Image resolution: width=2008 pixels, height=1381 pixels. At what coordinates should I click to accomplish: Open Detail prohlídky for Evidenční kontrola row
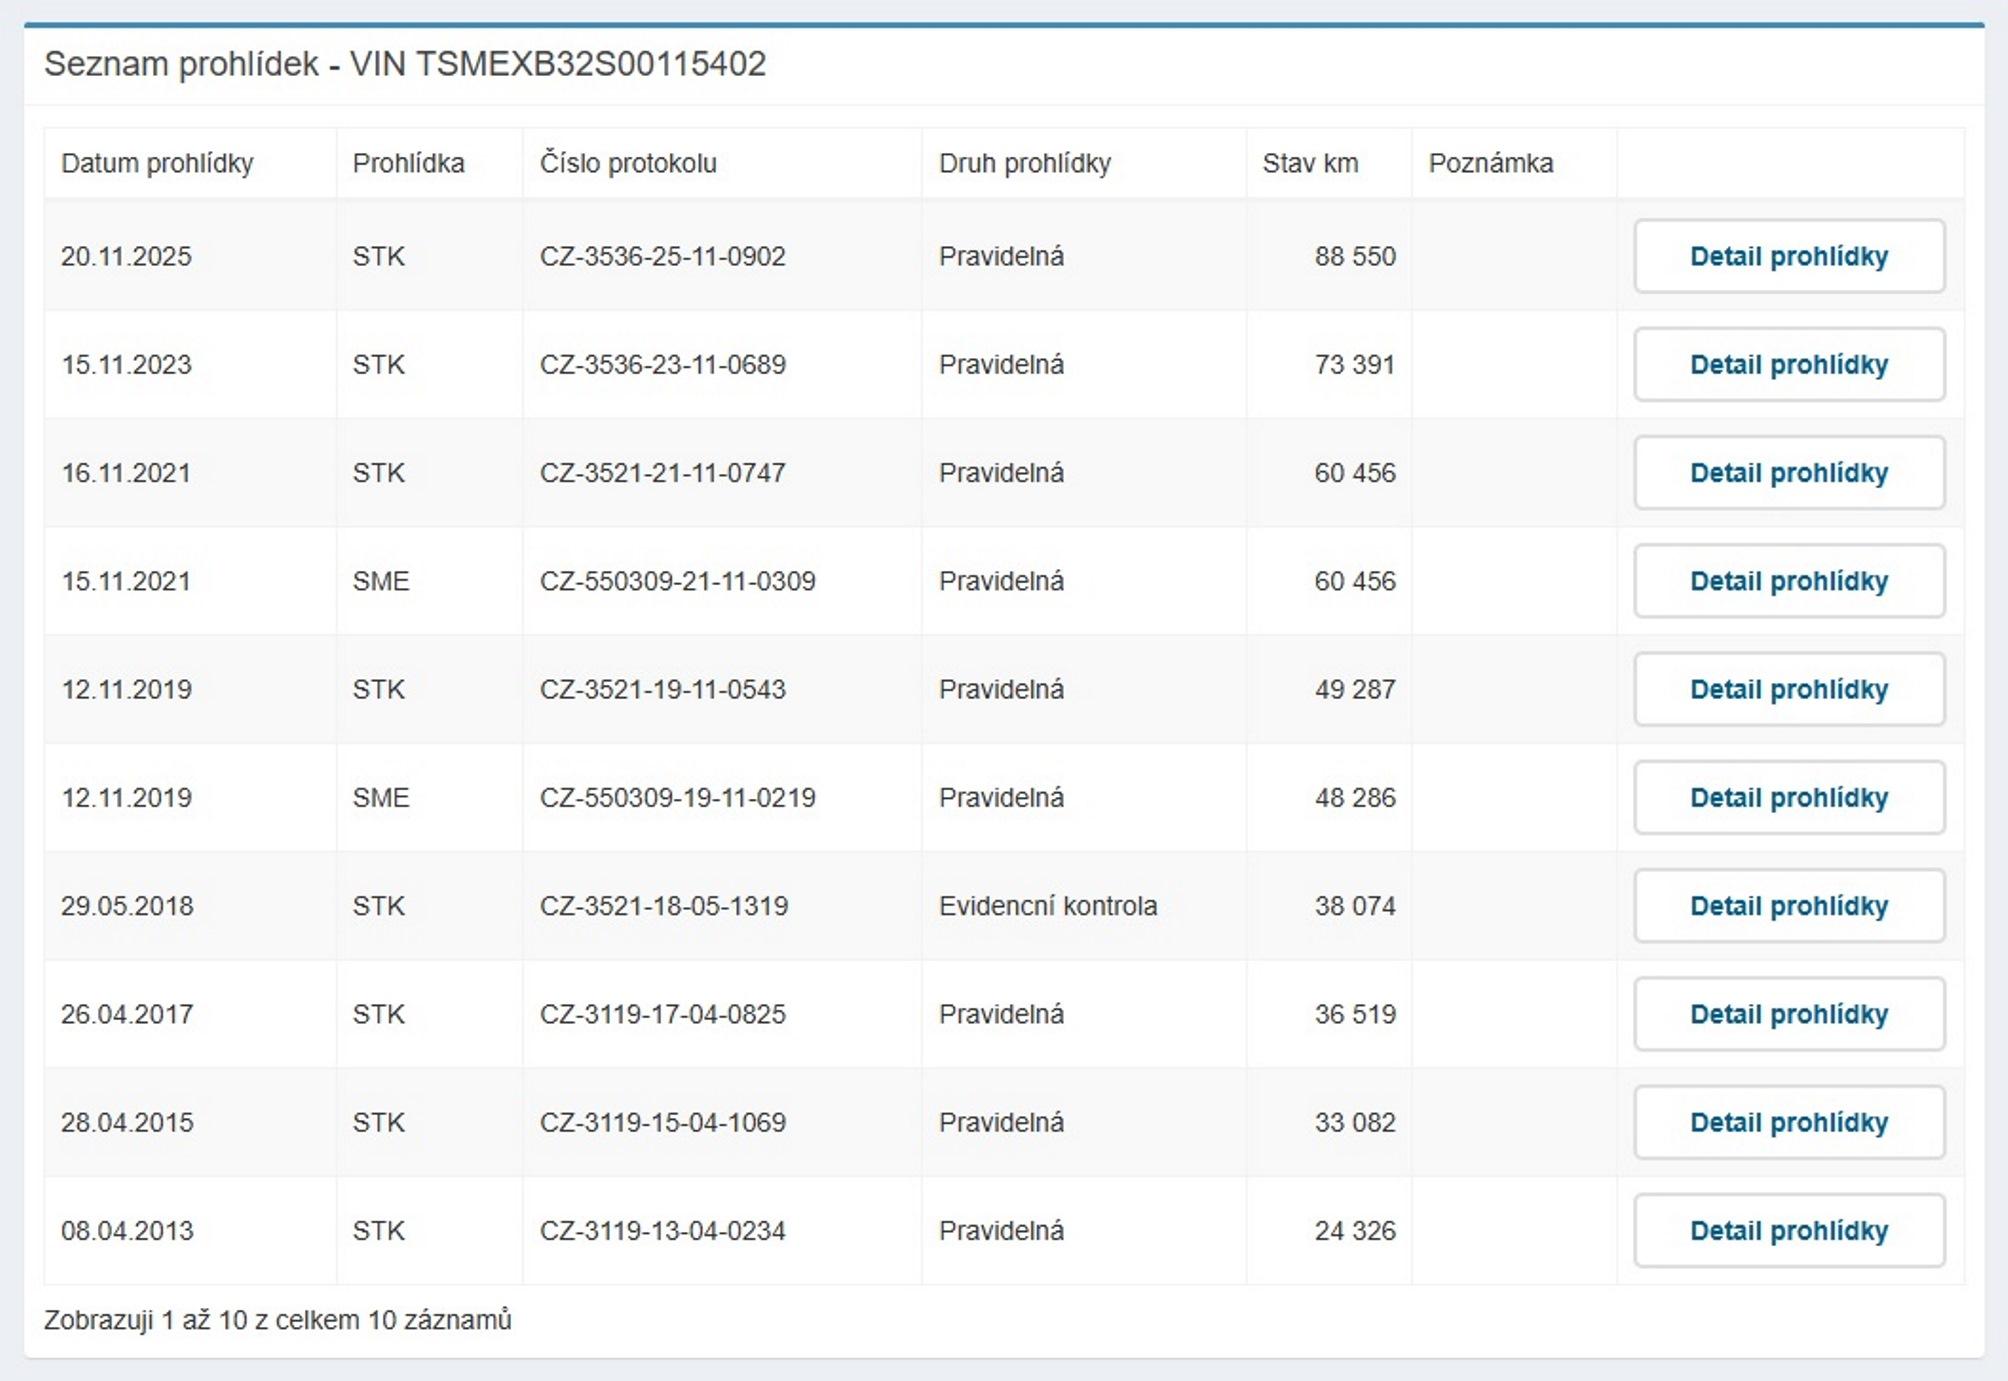click(1789, 906)
